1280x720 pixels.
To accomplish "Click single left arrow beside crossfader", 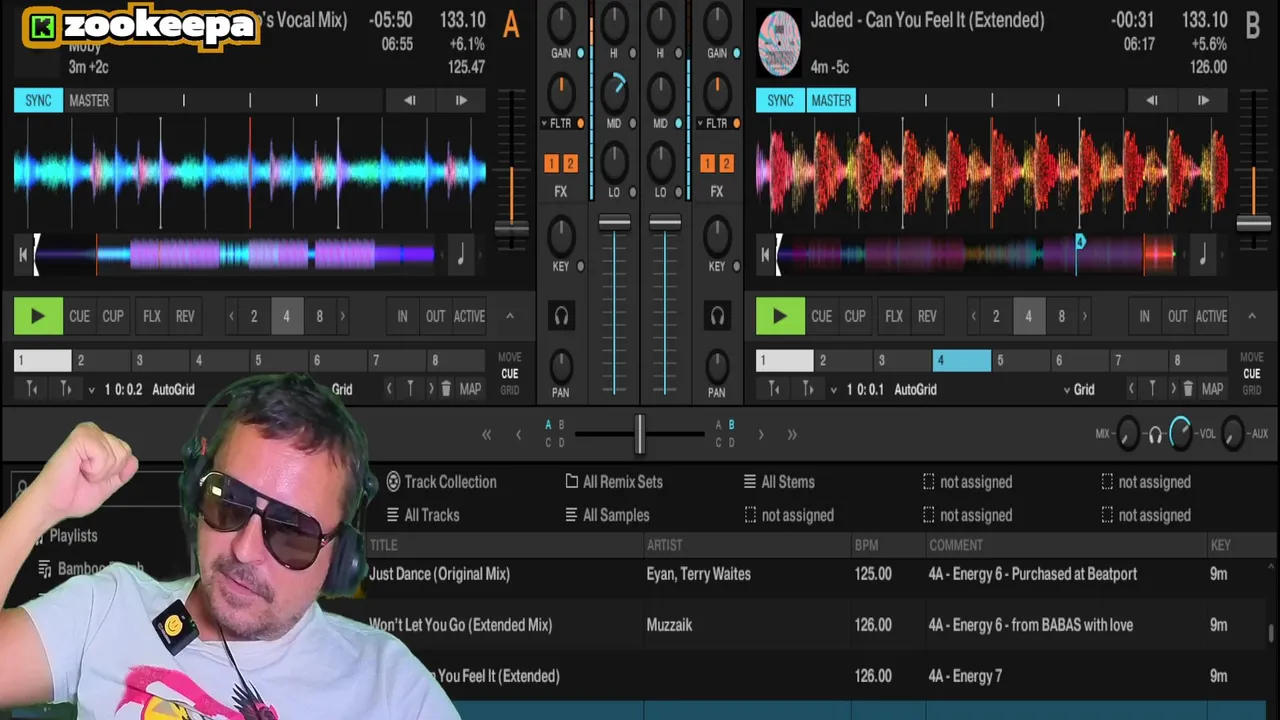I will (518, 434).
